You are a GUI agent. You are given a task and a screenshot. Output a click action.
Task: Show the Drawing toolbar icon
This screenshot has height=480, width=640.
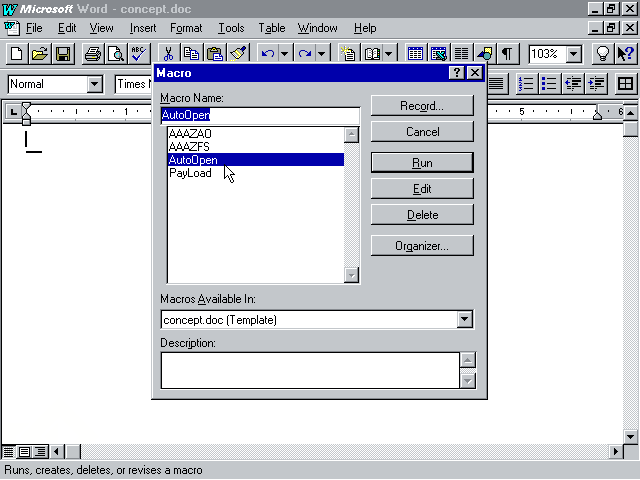point(484,54)
